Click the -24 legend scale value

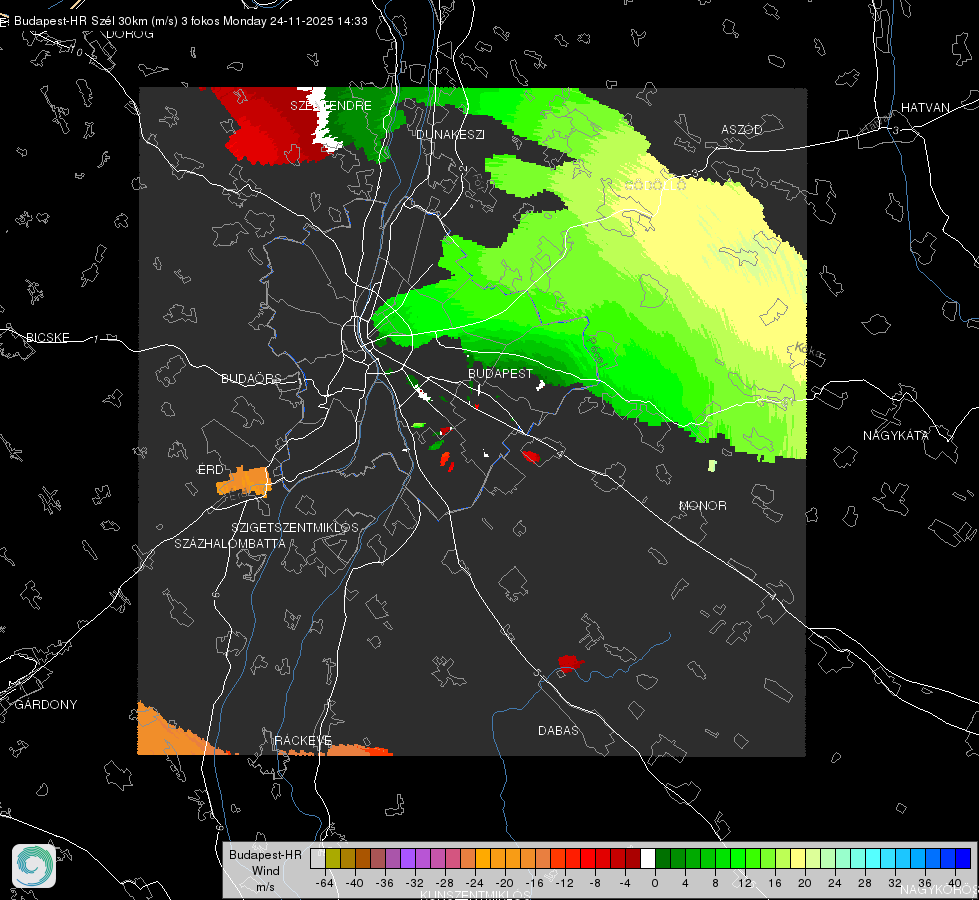(475, 883)
